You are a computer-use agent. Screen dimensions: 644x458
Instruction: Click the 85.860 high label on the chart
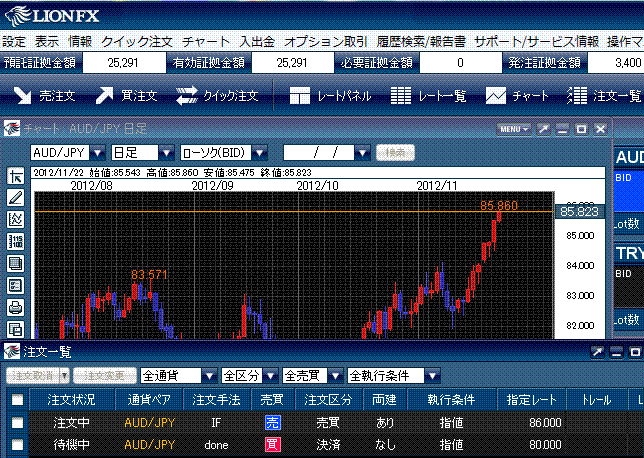point(499,205)
